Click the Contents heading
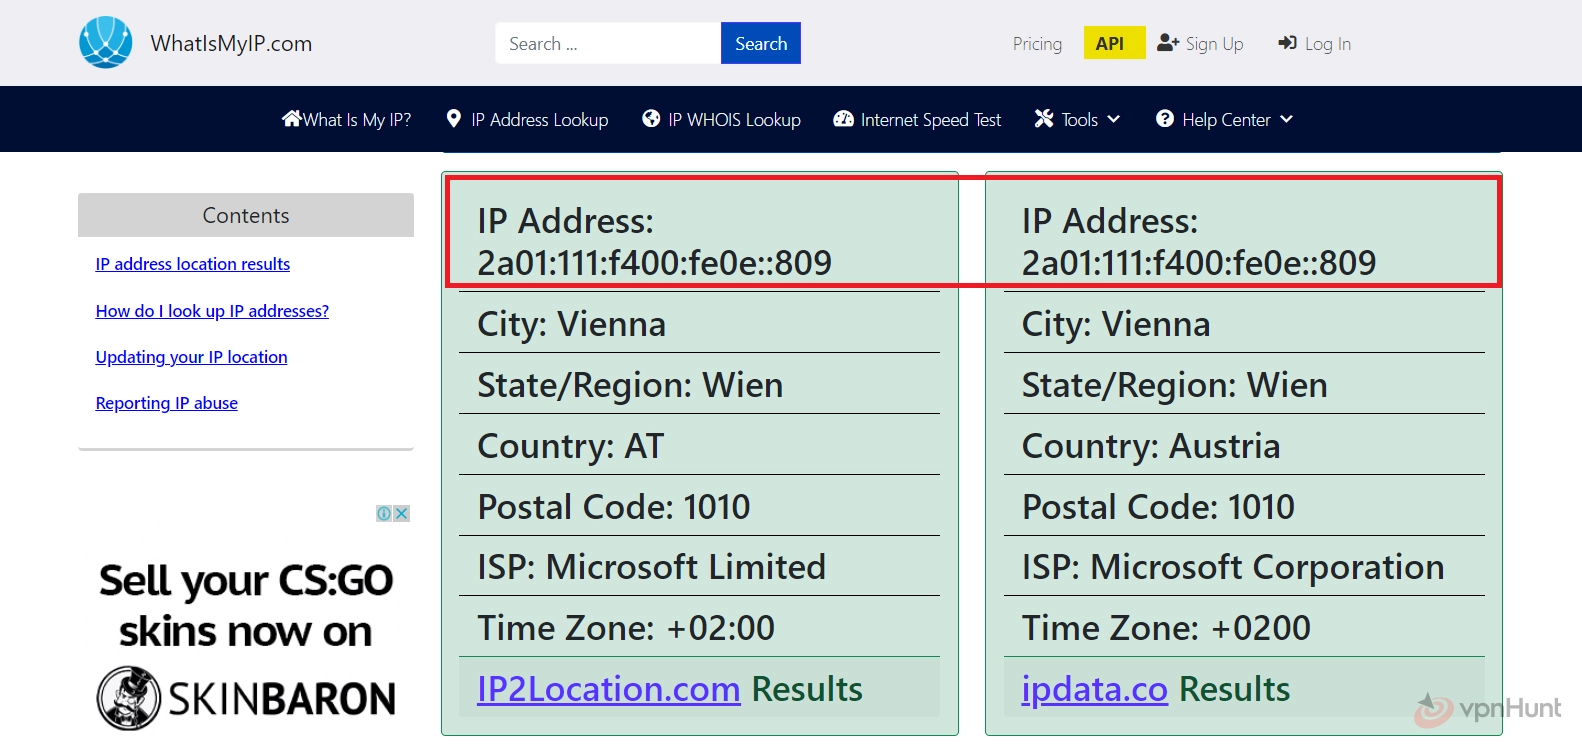The image size is (1582, 750). pyautogui.click(x=246, y=215)
